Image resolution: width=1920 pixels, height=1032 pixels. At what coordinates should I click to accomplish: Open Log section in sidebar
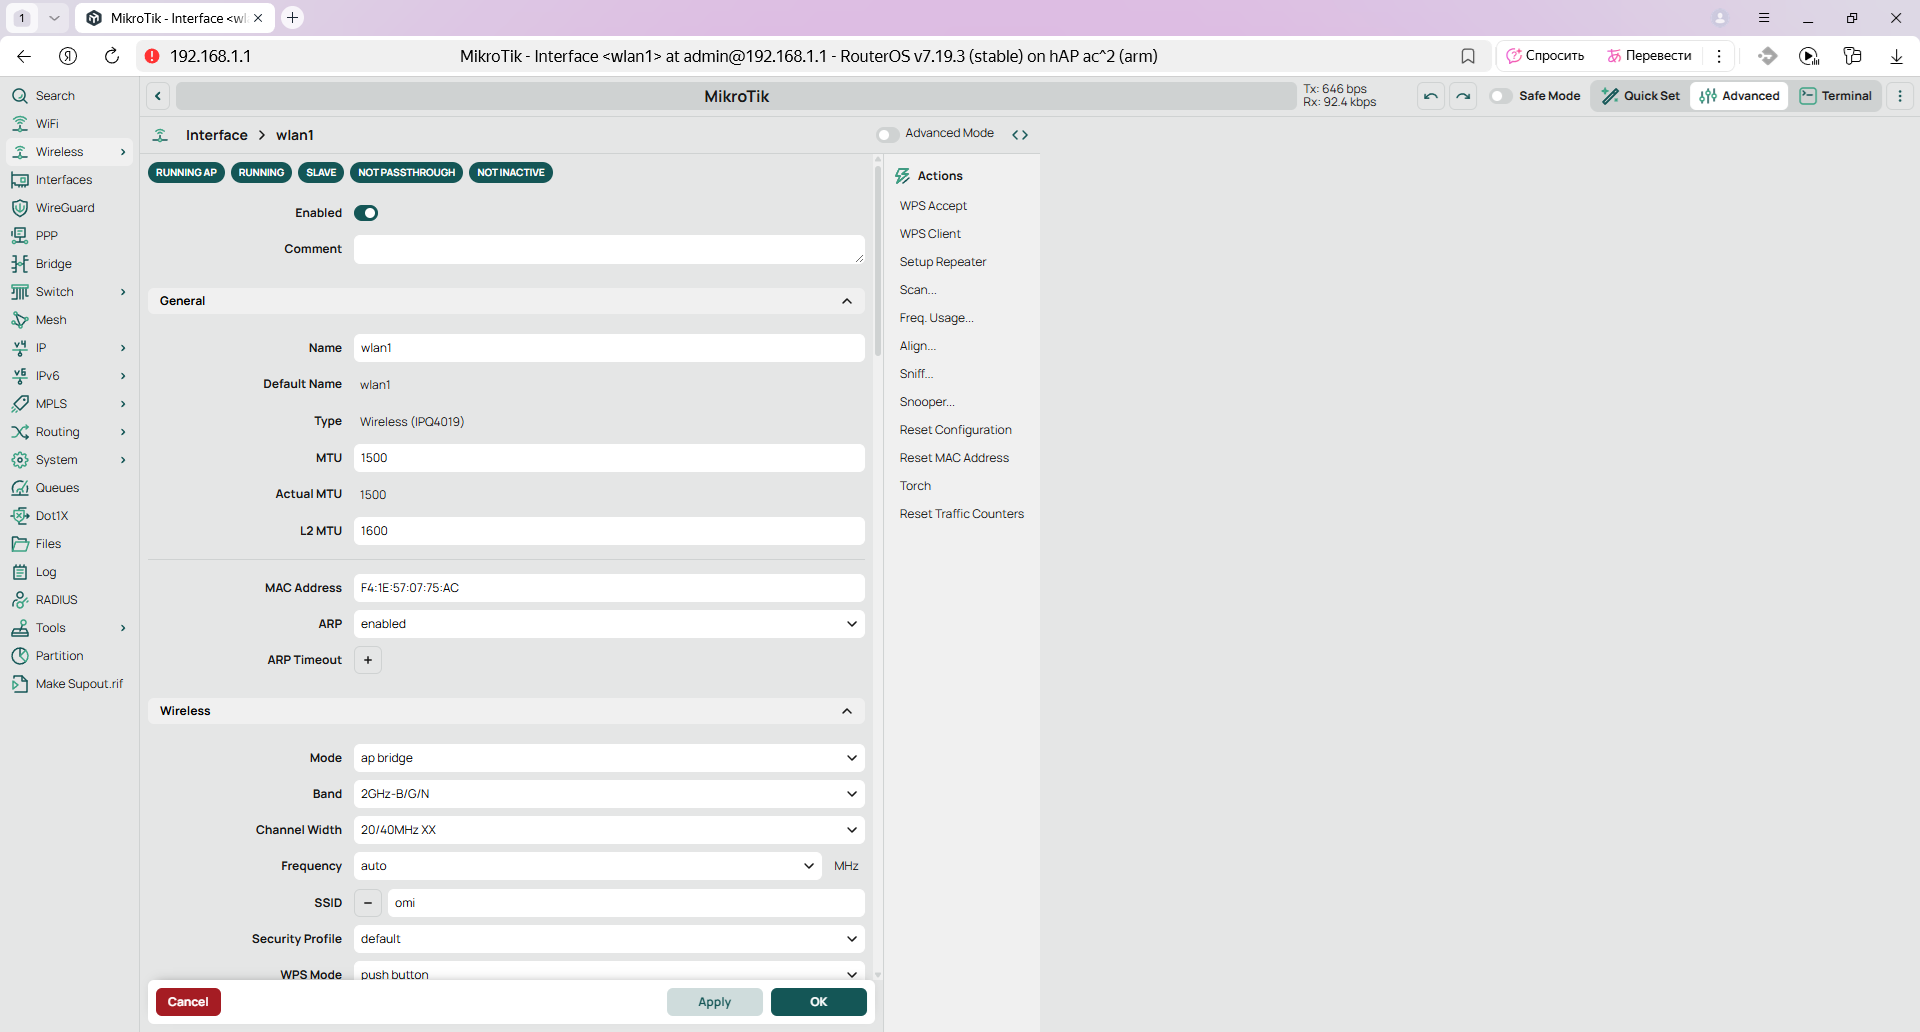(x=69, y=572)
